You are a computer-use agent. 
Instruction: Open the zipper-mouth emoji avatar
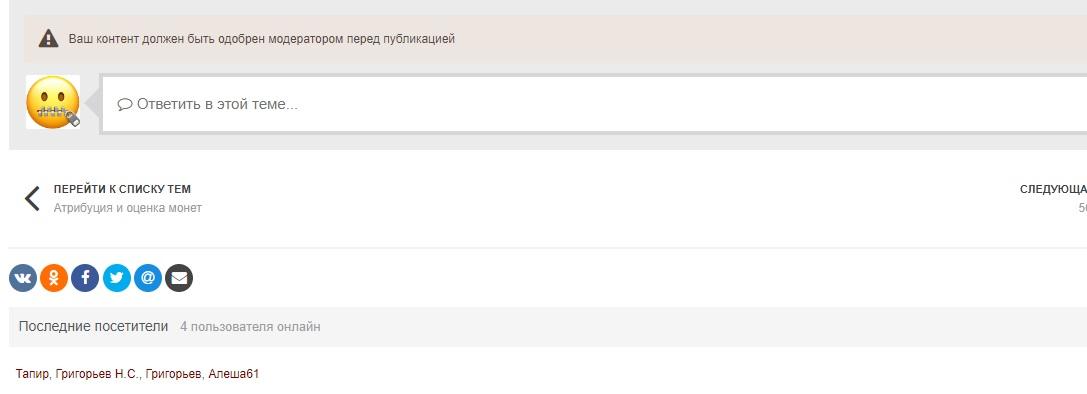click(53, 102)
